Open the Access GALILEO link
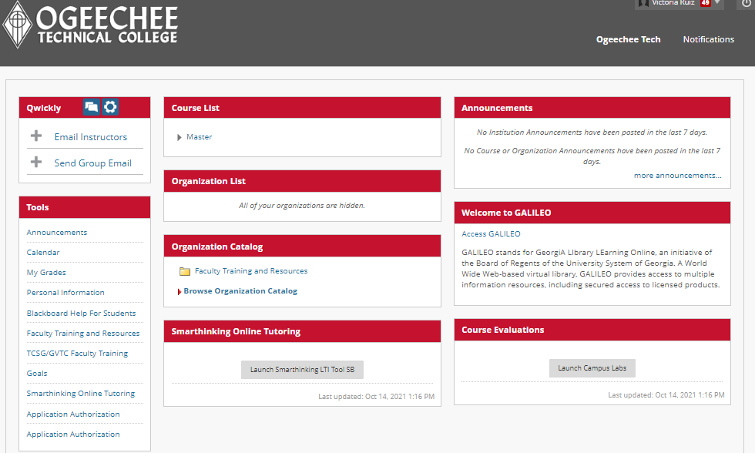 (x=491, y=234)
